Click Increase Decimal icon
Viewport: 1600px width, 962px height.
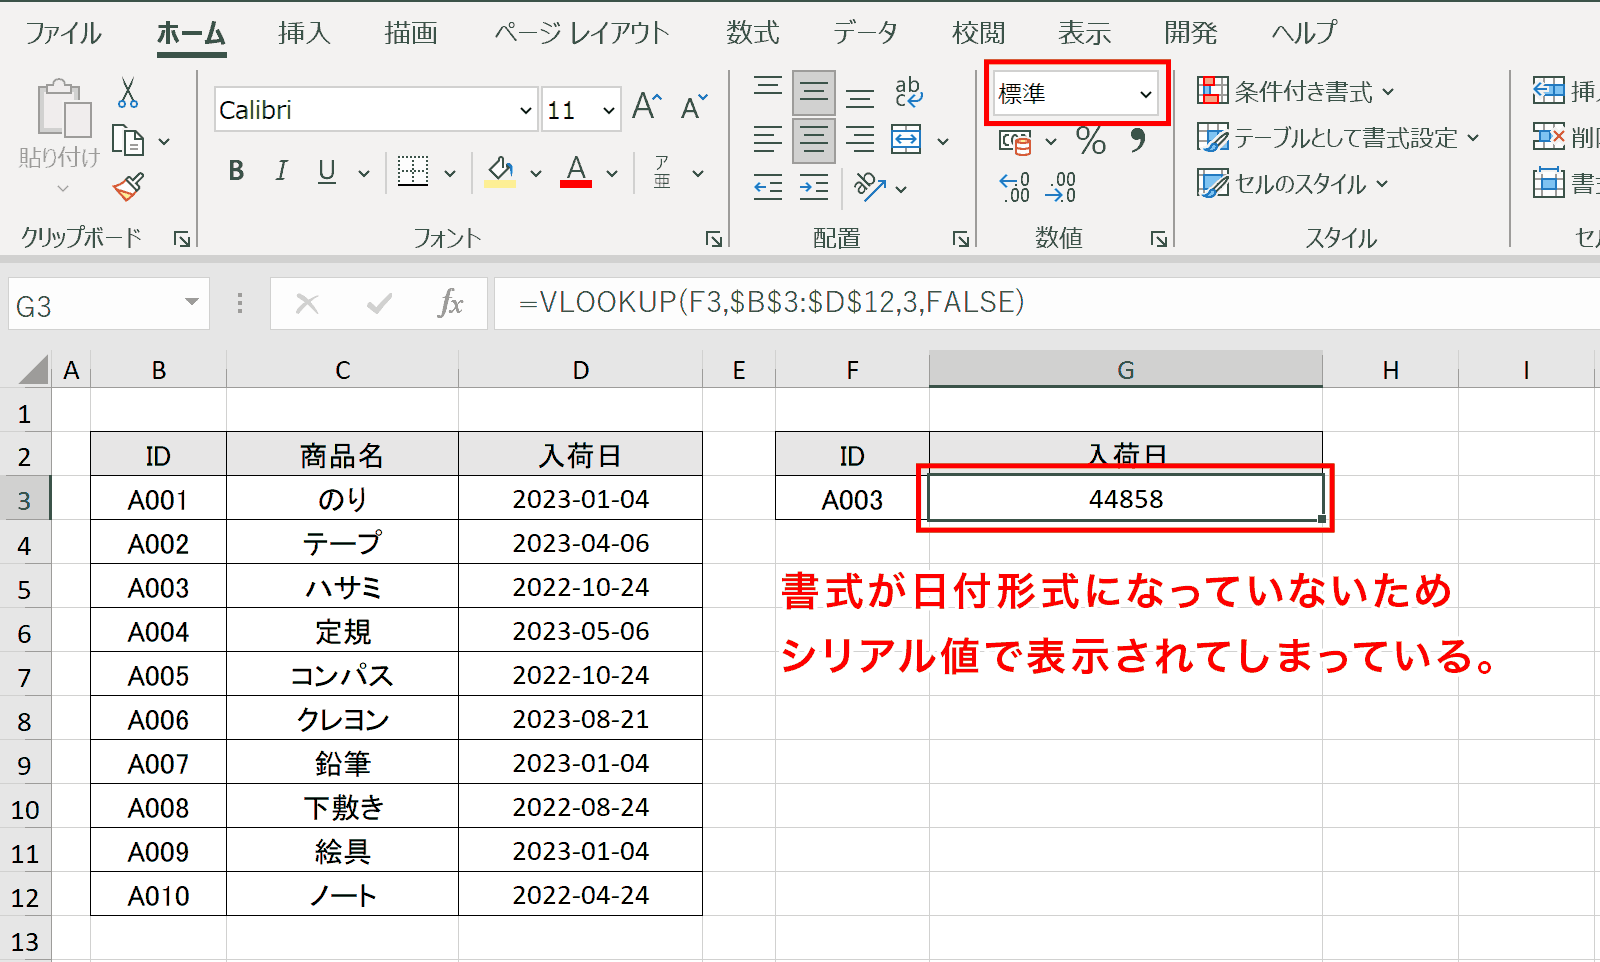tap(1015, 187)
